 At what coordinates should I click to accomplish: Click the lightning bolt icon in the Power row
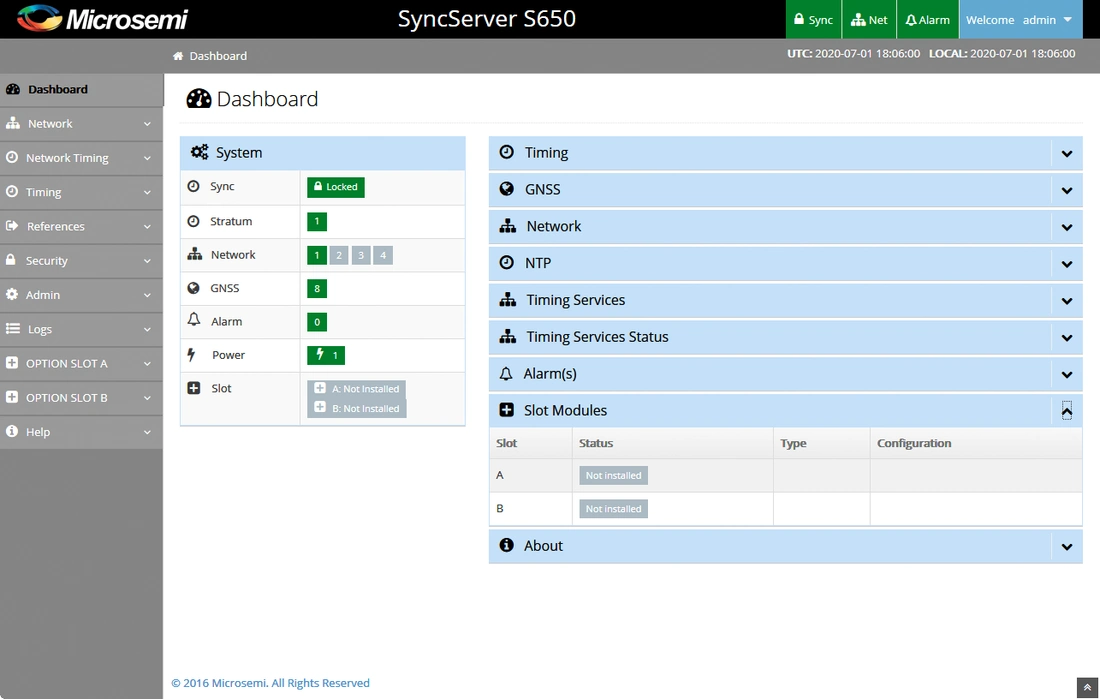(x=191, y=354)
